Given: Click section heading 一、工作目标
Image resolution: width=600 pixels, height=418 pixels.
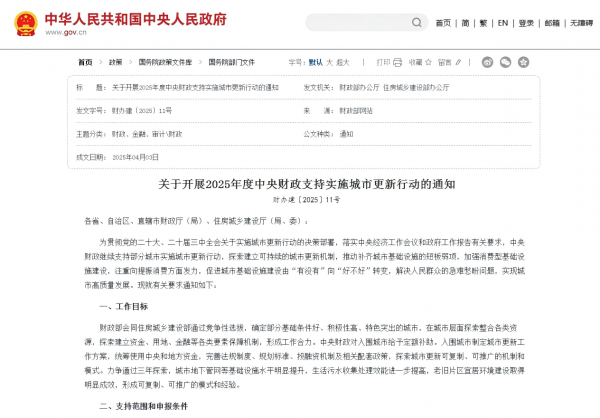Looking at the screenshot, I should [x=124, y=306].
